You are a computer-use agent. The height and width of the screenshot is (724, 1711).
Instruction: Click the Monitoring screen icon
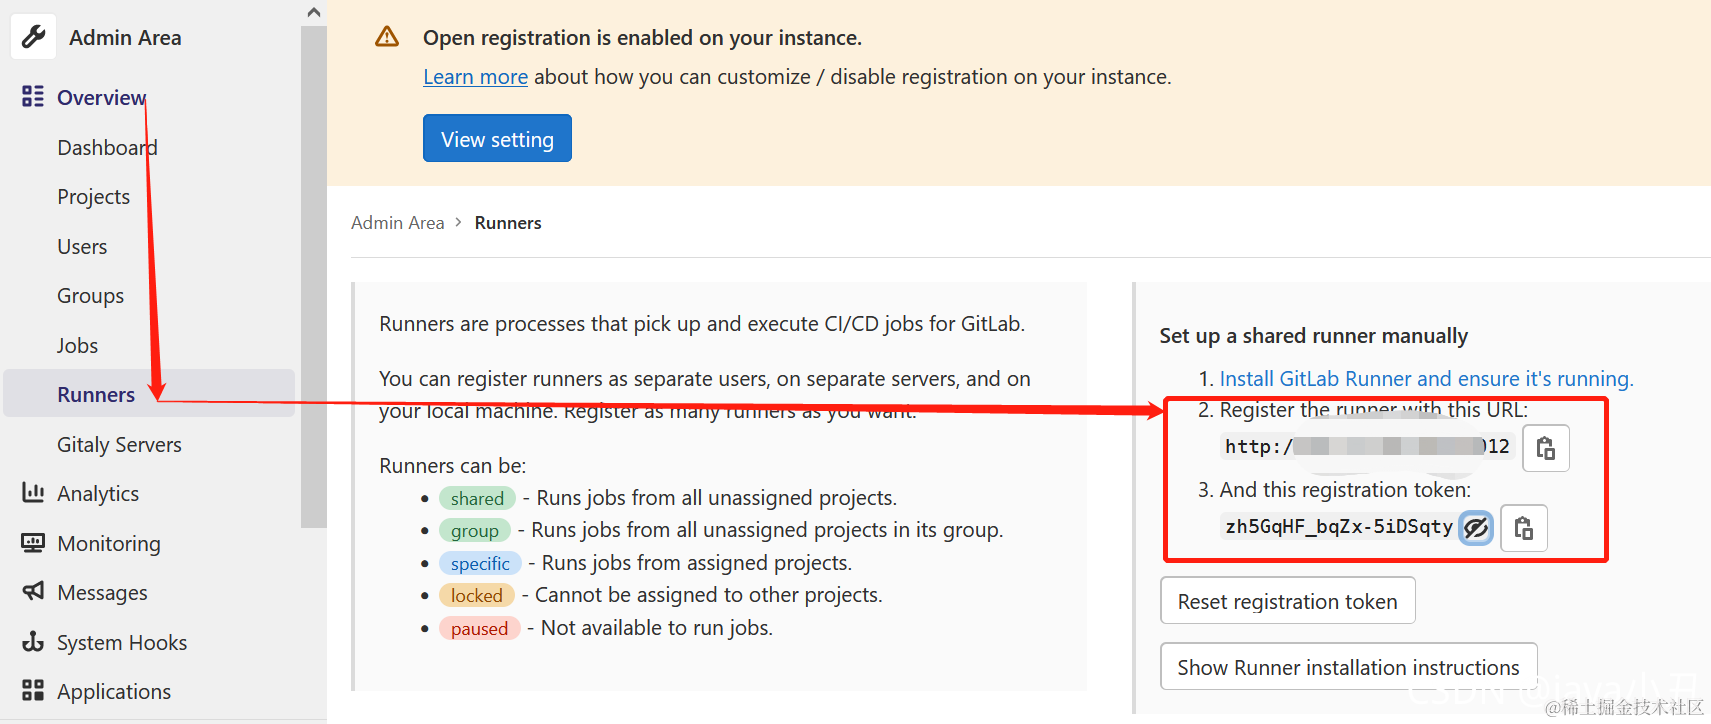33,543
